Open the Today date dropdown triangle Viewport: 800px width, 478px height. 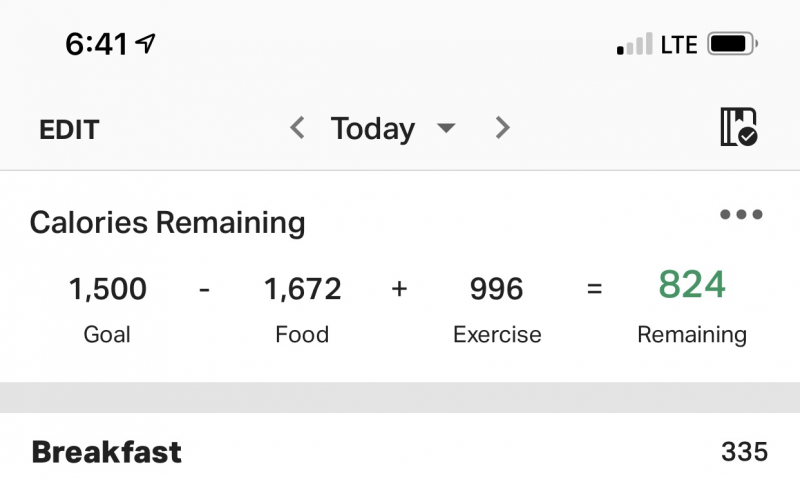(446, 128)
